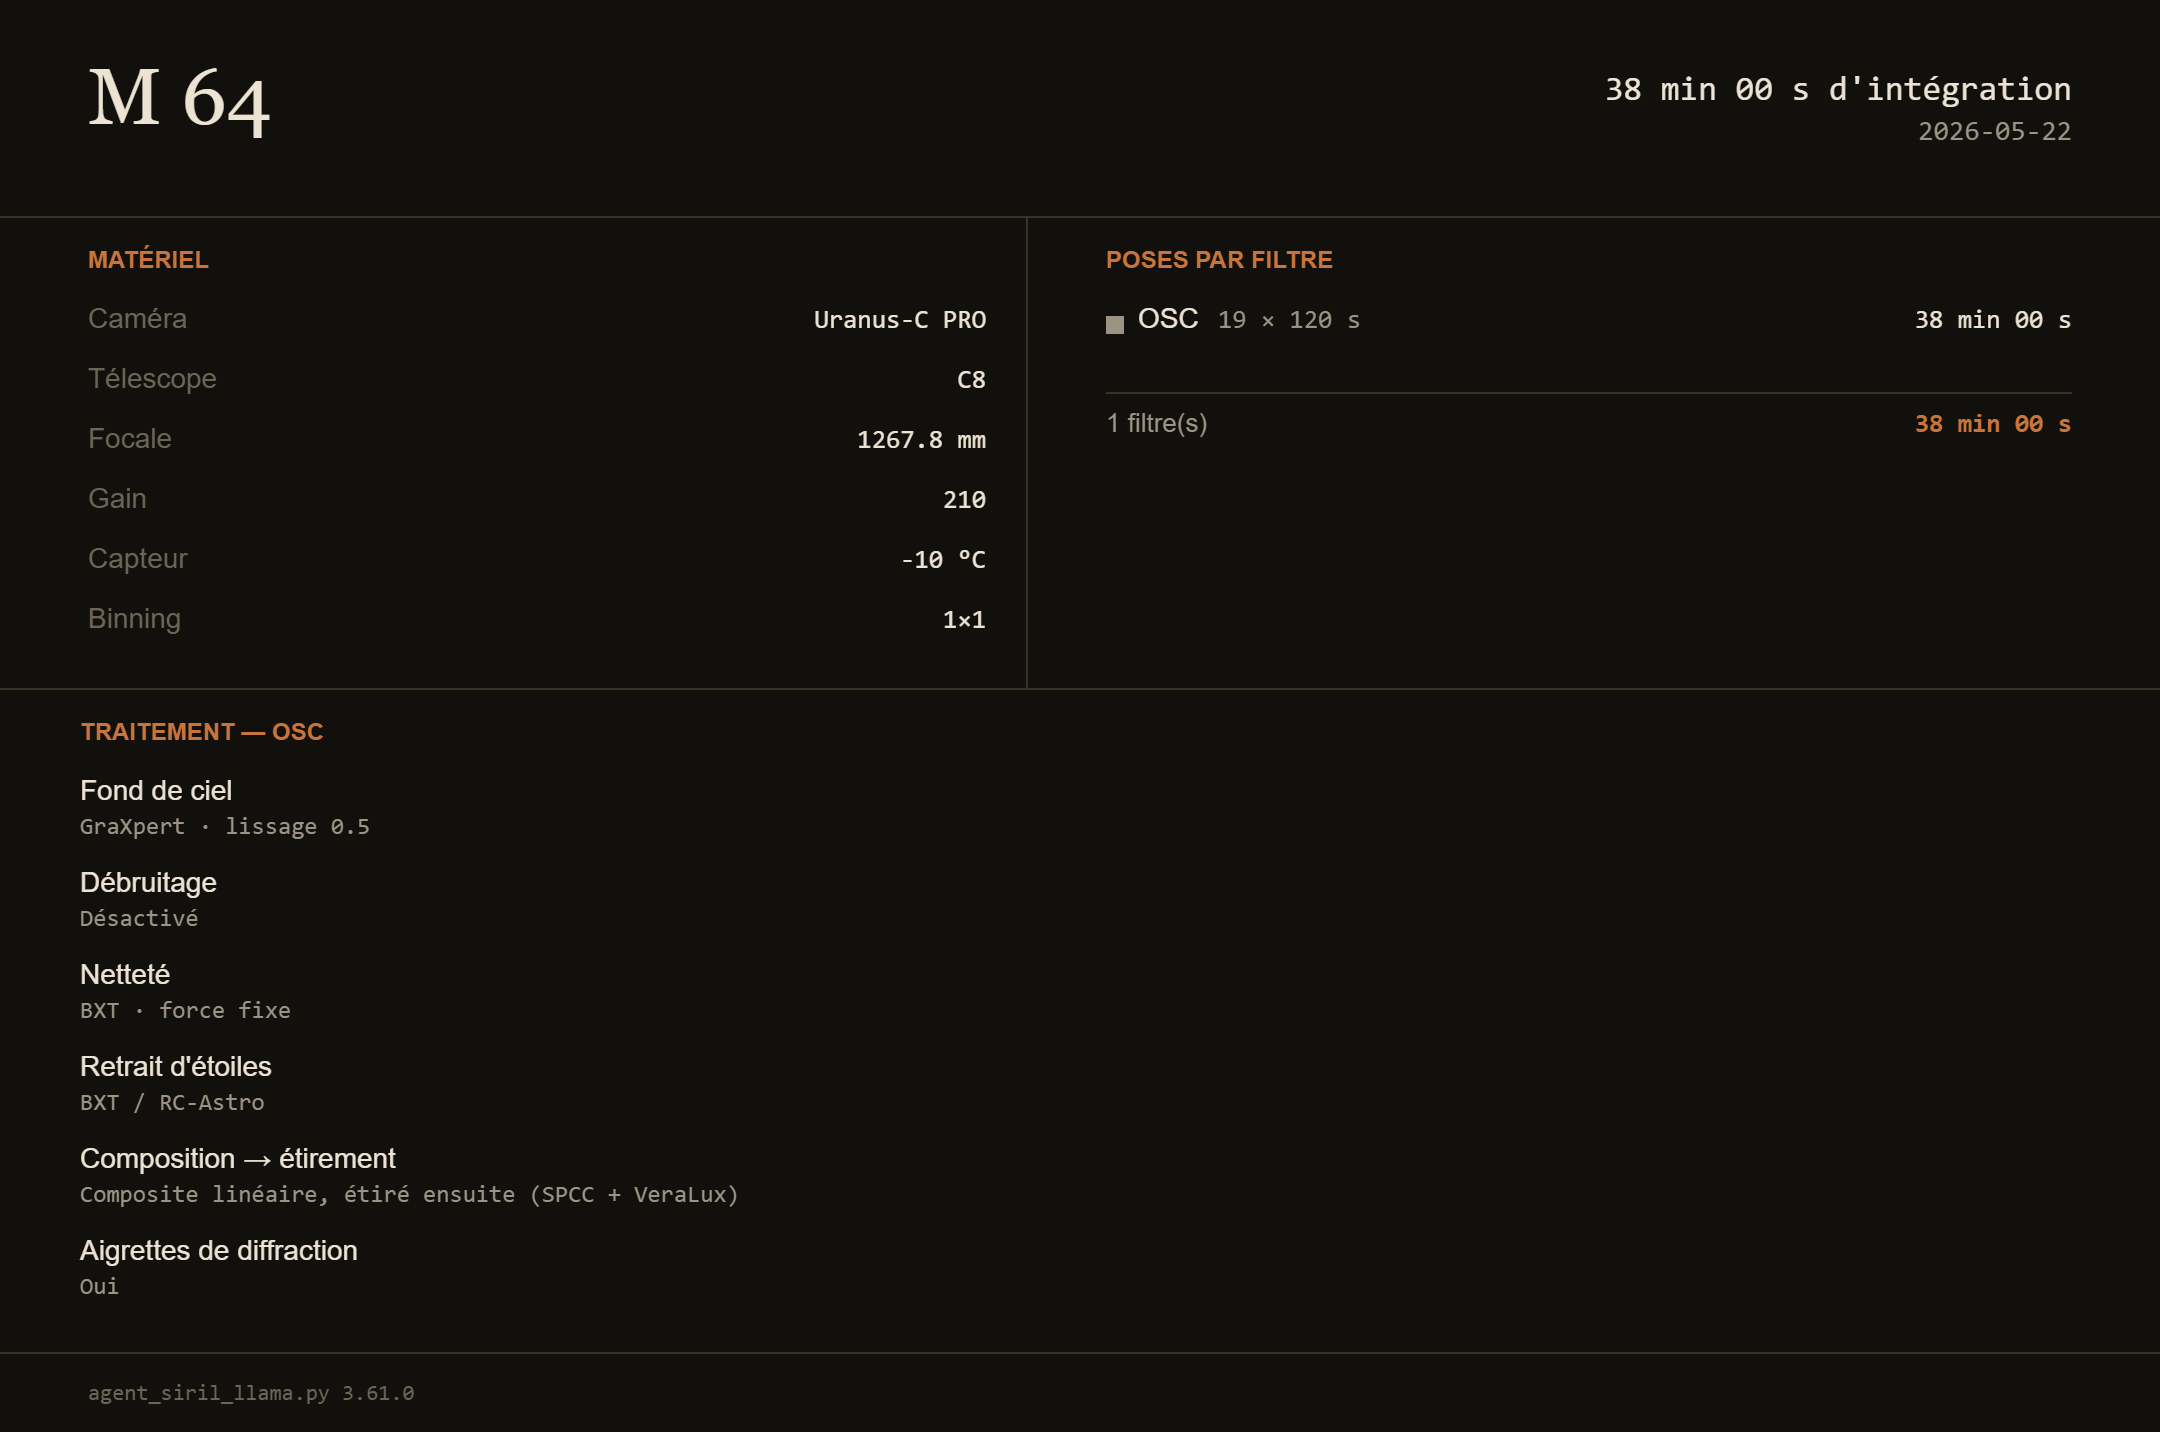This screenshot has height=1432, width=2160.
Task: Click the Retrait d'étoiles entry
Action: pos(176,1084)
